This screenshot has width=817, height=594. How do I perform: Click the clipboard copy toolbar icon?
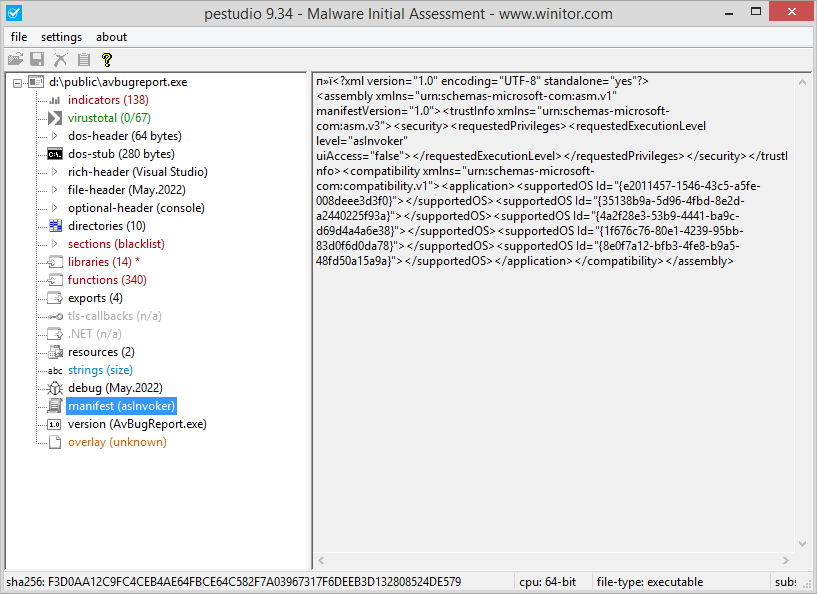click(x=83, y=59)
